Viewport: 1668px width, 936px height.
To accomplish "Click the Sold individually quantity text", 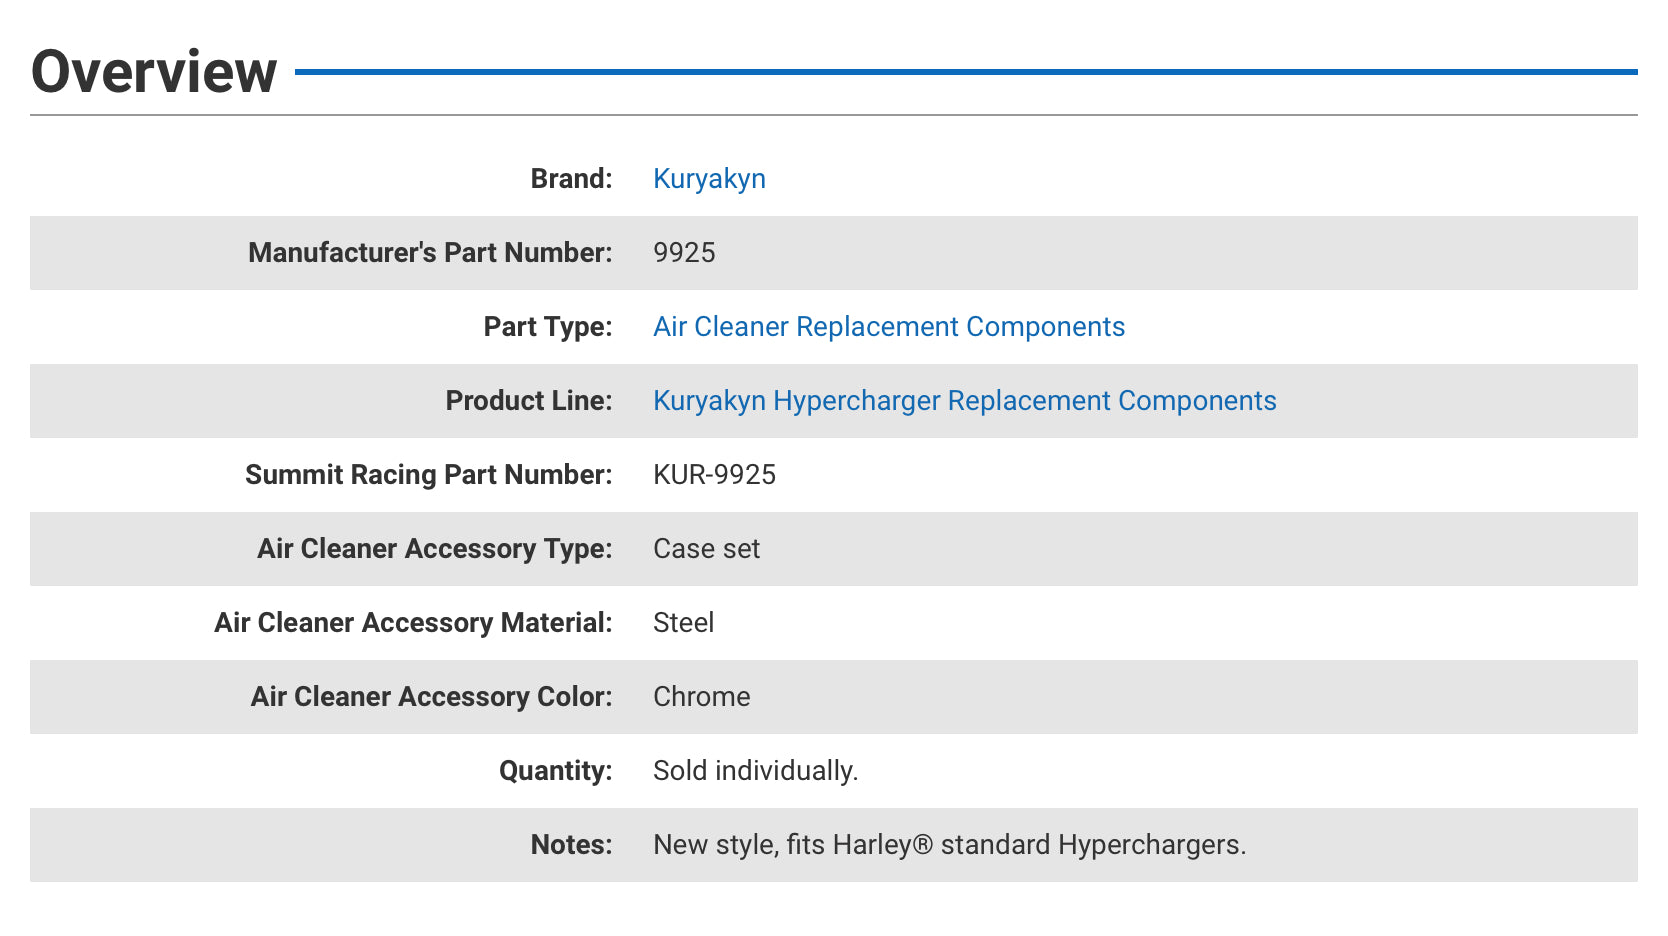I will click(x=755, y=771).
